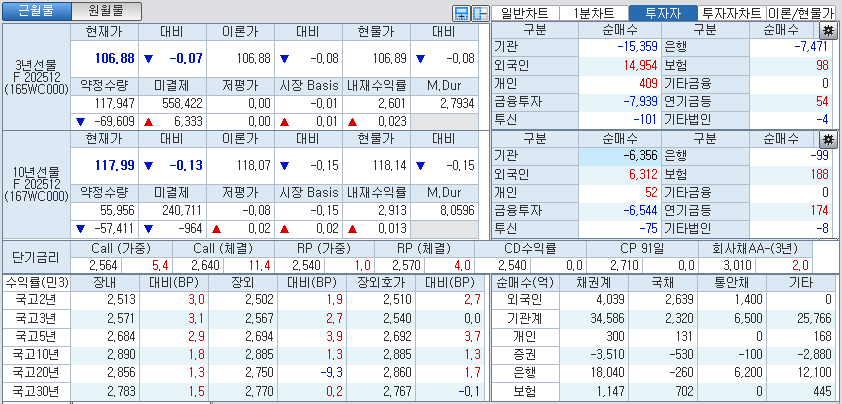Click the 수익률(민3) column header
Image resolution: width=842 pixels, height=404 pixels.
pyautogui.click(x=36, y=282)
